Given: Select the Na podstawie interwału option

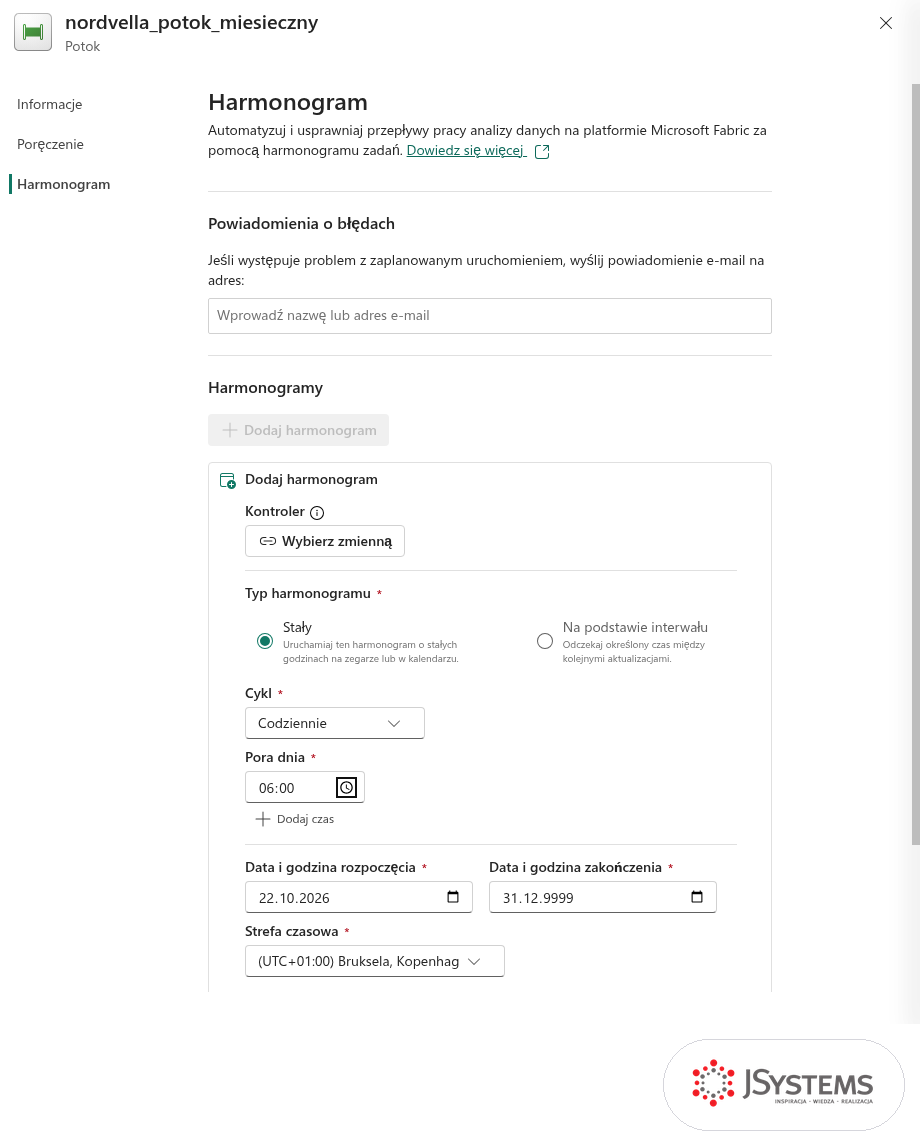Looking at the screenshot, I should (545, 641).
